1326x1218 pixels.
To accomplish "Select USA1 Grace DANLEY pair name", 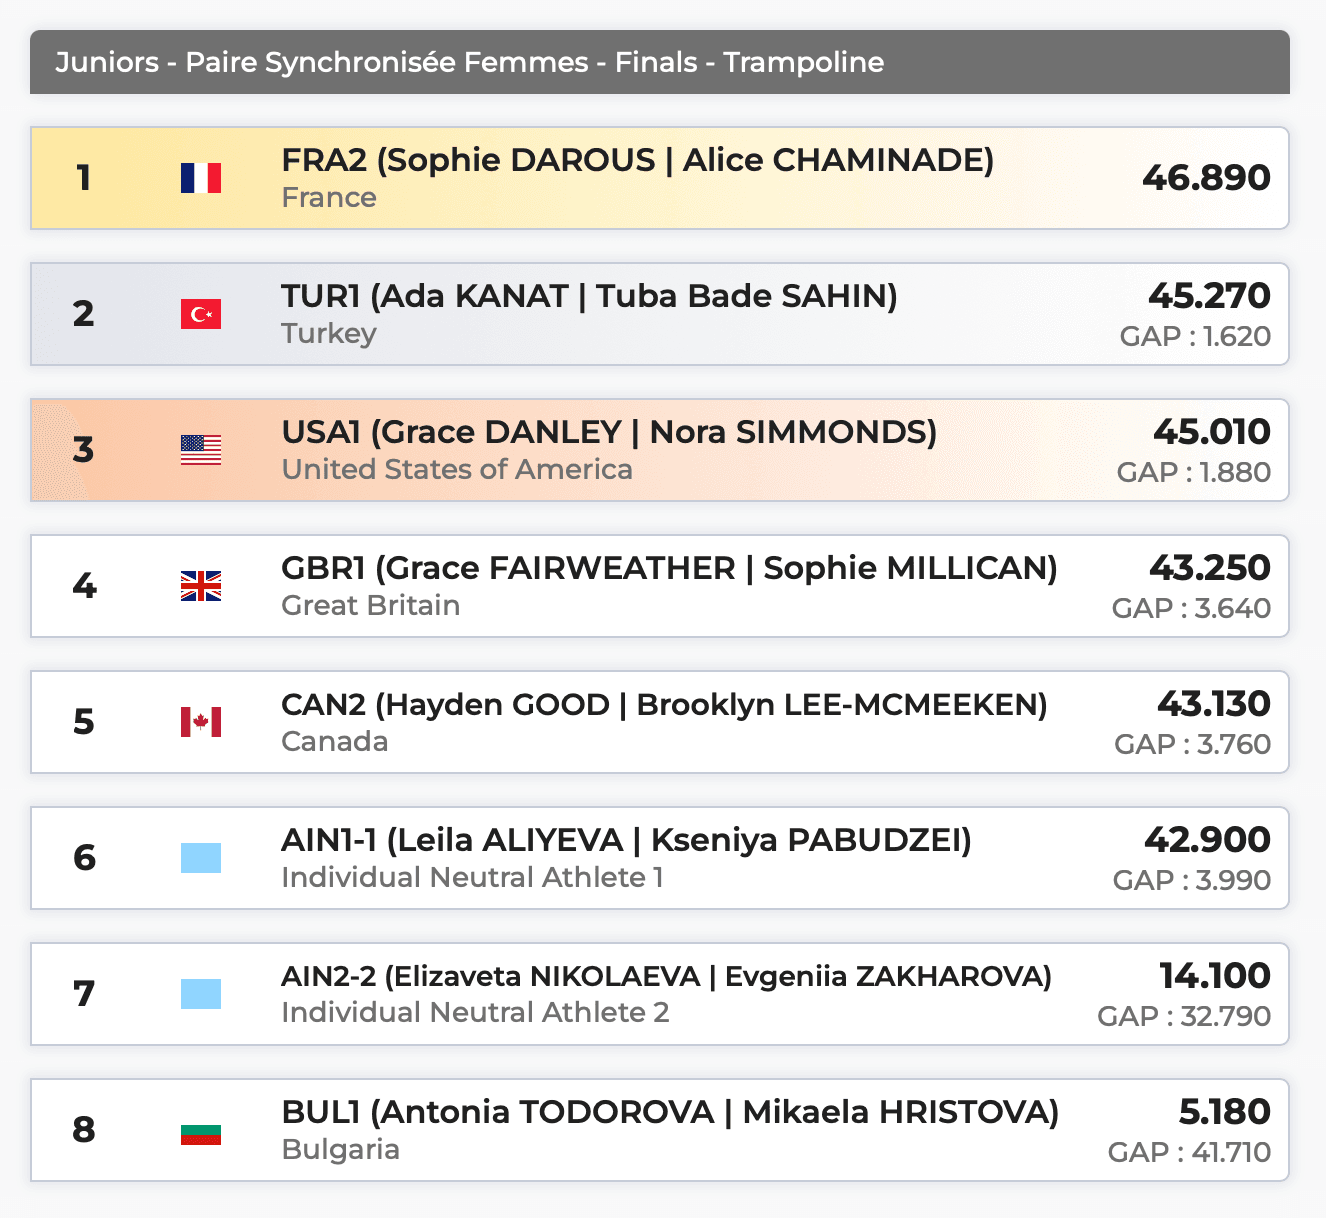I will [x=609, y=432].
